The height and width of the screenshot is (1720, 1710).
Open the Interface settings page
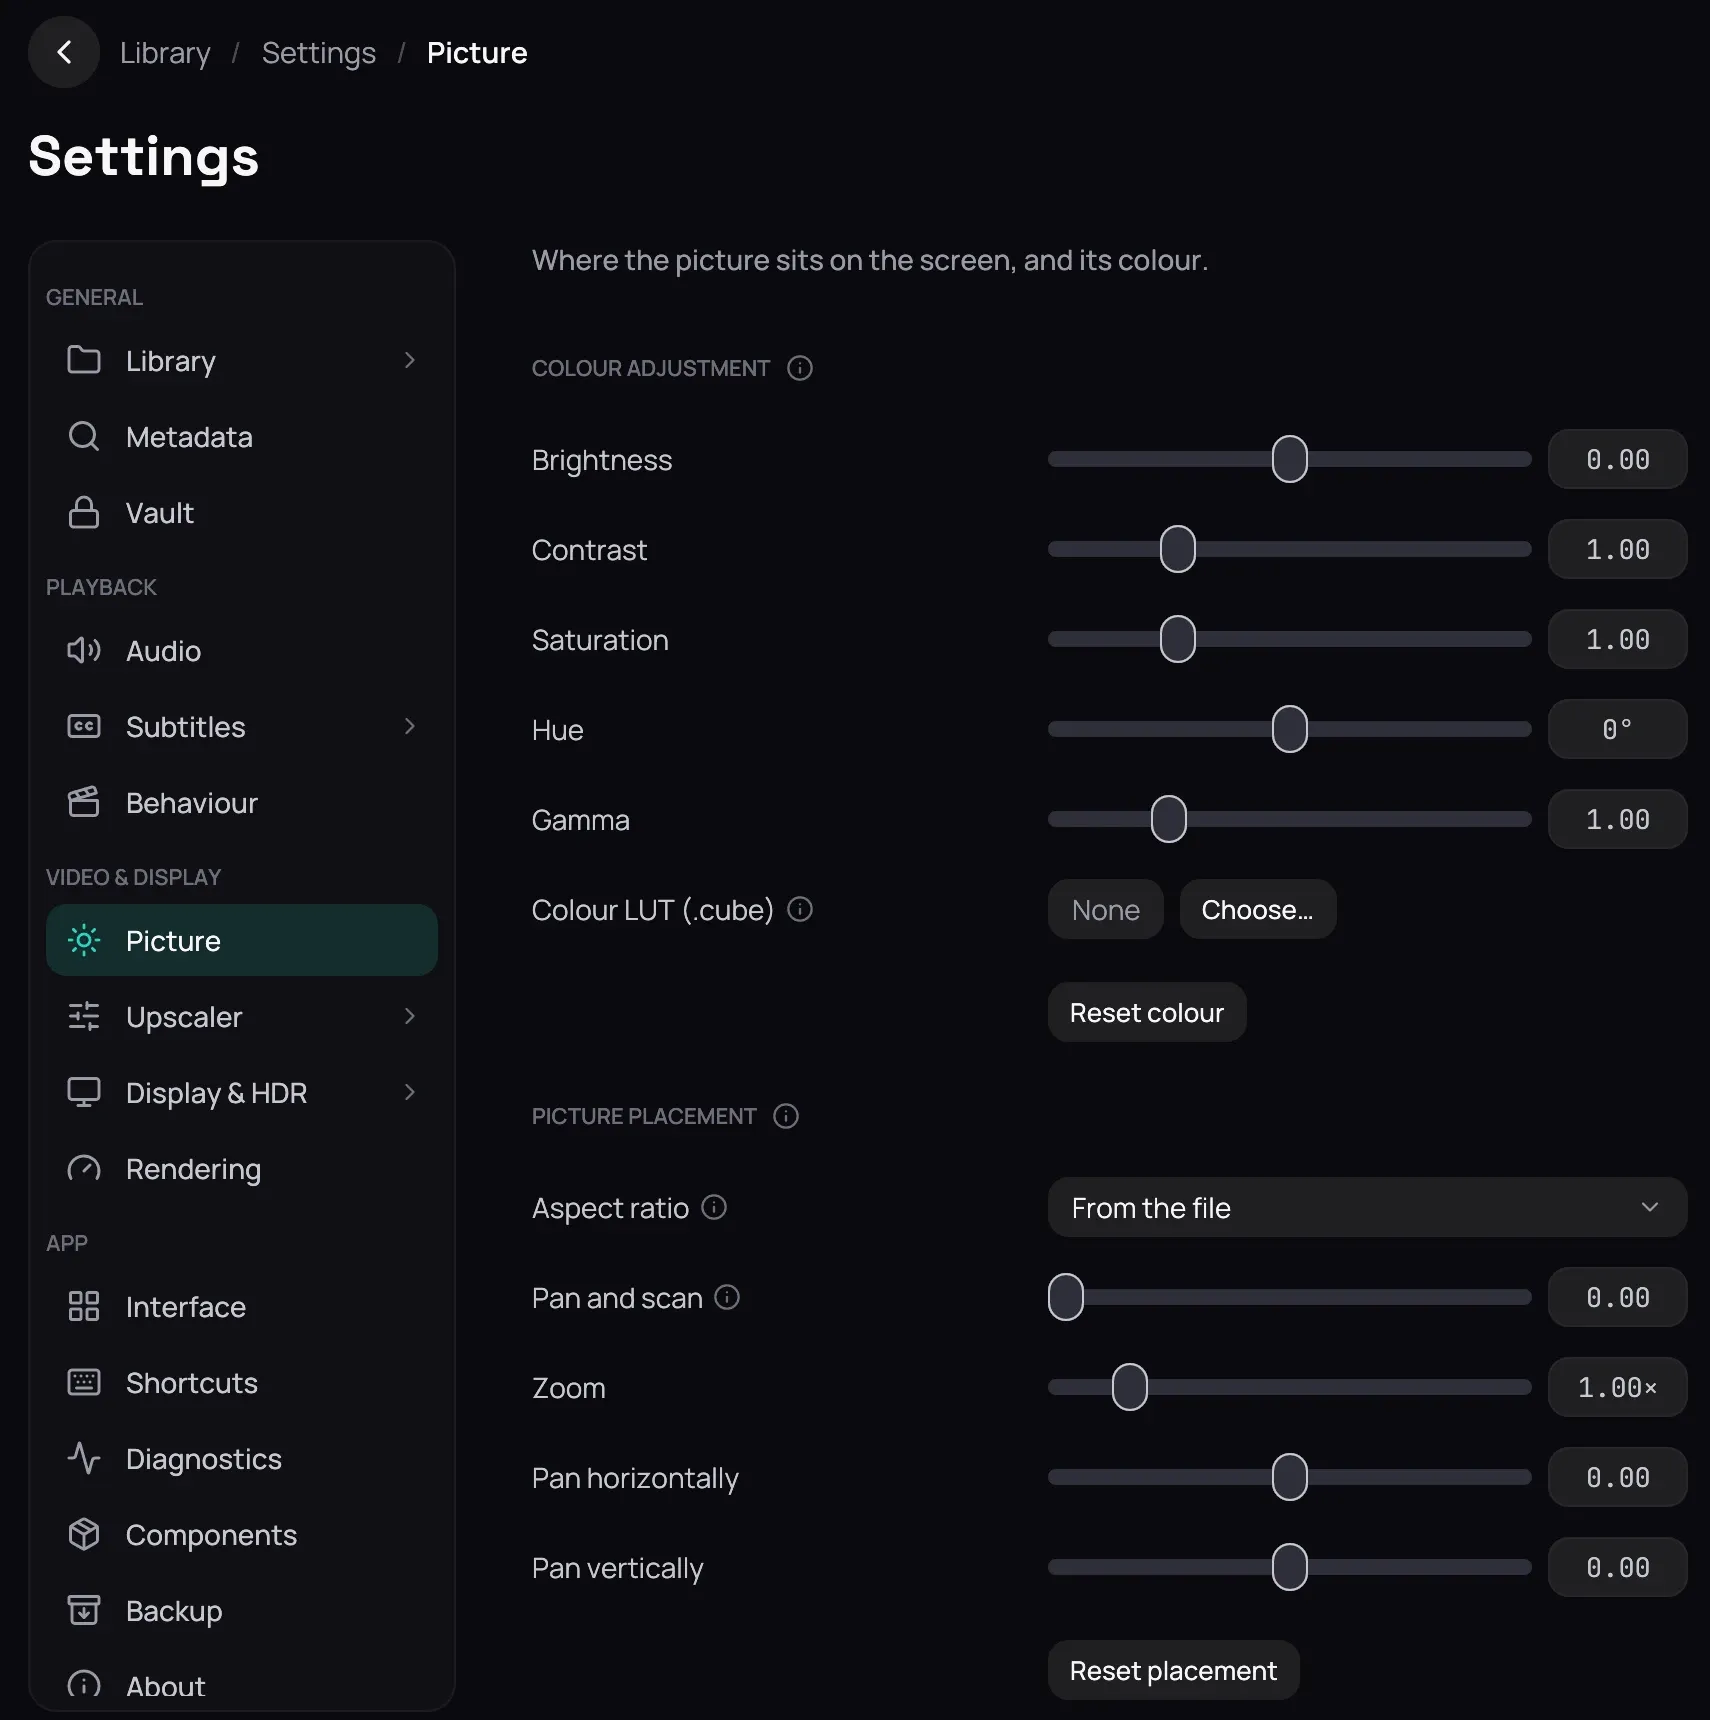tap(242, 1306)
